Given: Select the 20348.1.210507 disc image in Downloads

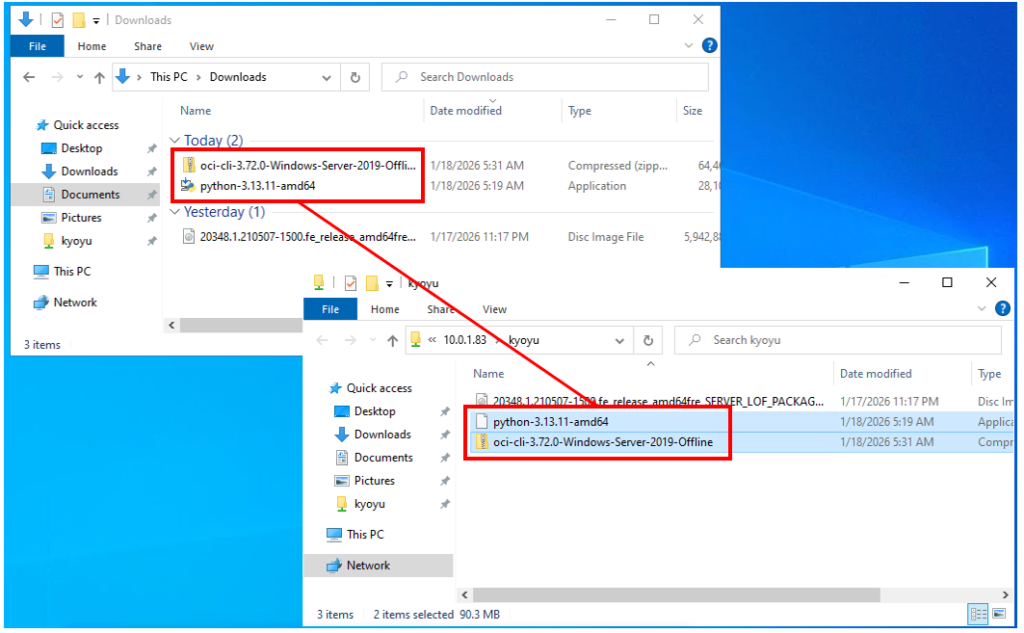Looking at the screenshot, I should 300,238.
